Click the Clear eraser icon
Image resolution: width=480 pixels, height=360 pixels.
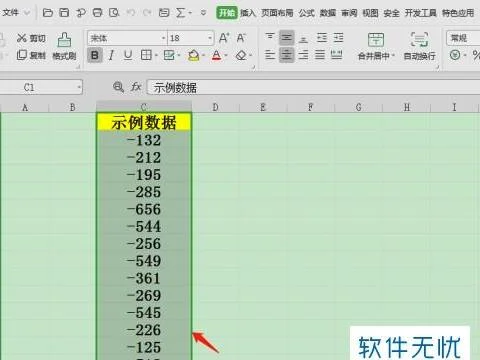click(241, 55)
